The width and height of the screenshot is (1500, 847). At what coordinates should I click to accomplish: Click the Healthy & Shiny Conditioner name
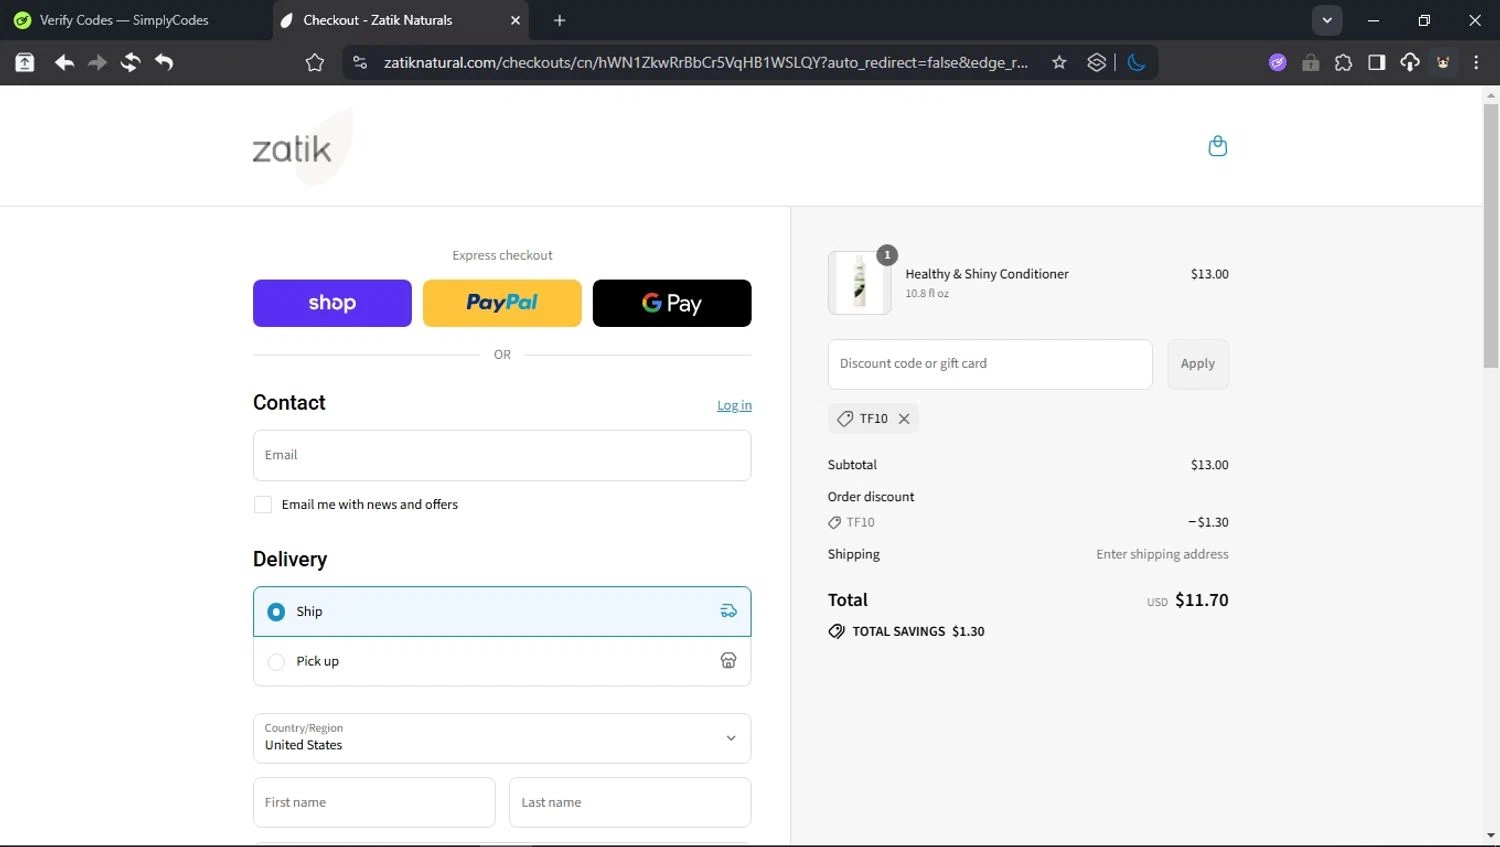987,274
